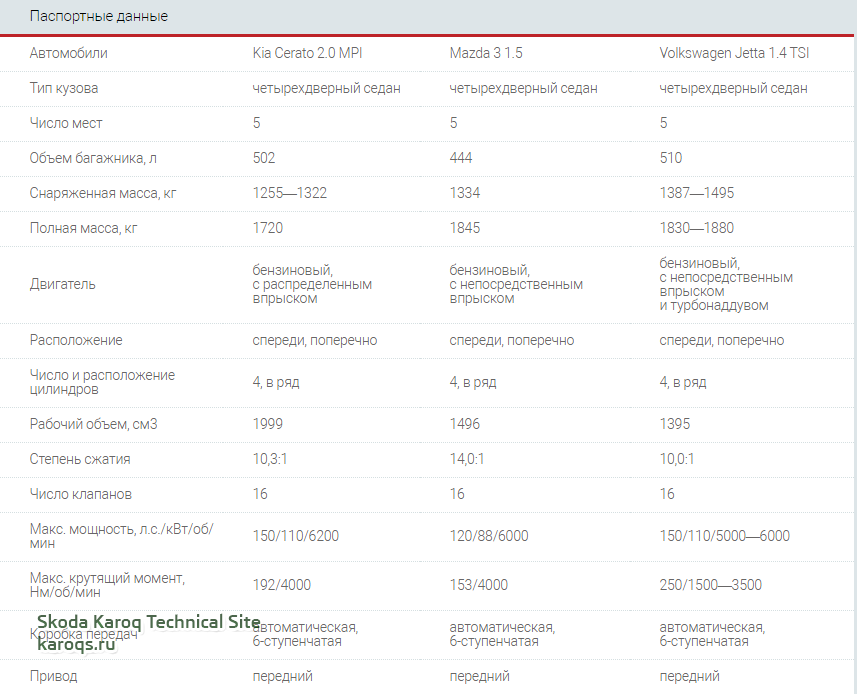The image size is (858, 694).
Task: Click gross weight value "1845"
Action: (465, 228)
